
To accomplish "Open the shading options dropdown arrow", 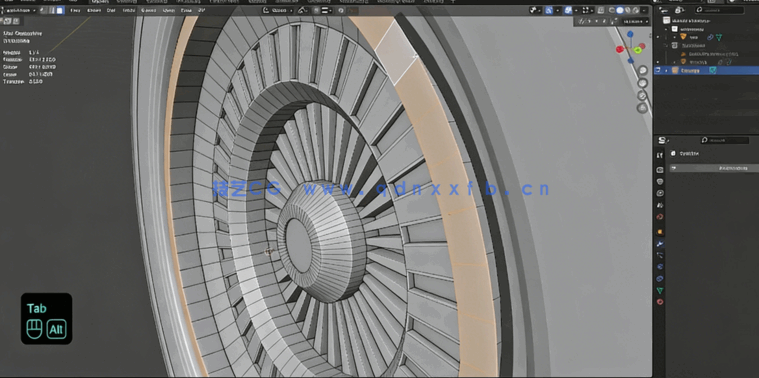I will click(x=645, y=10).
